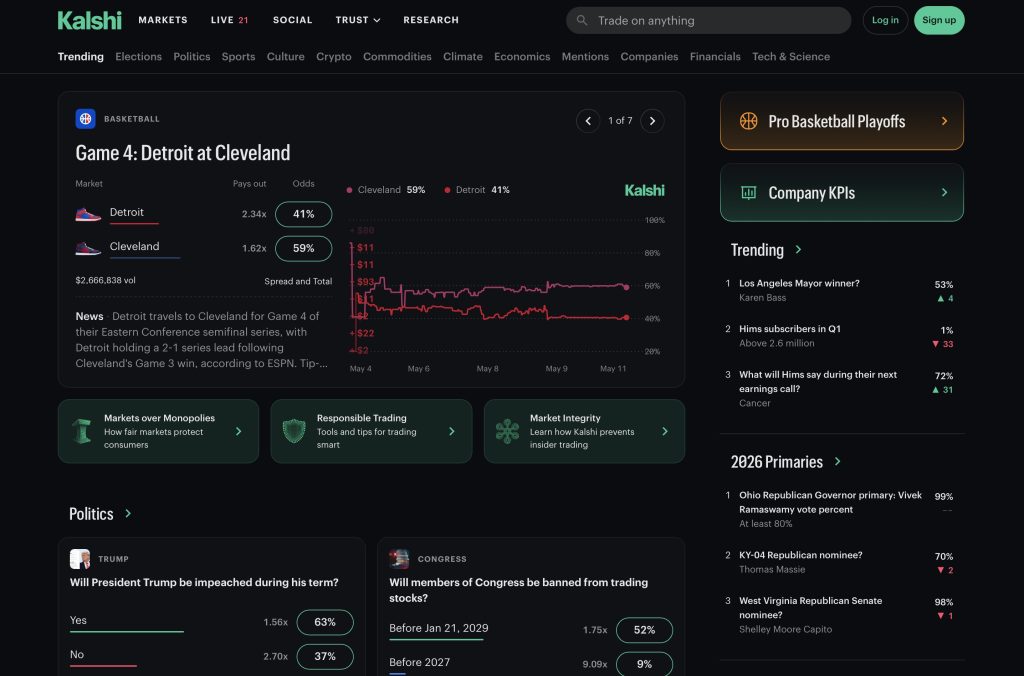Click Cleveland 59% odds button
The width and height of the screenshot is (1024, 676).
tap(304, 248)
